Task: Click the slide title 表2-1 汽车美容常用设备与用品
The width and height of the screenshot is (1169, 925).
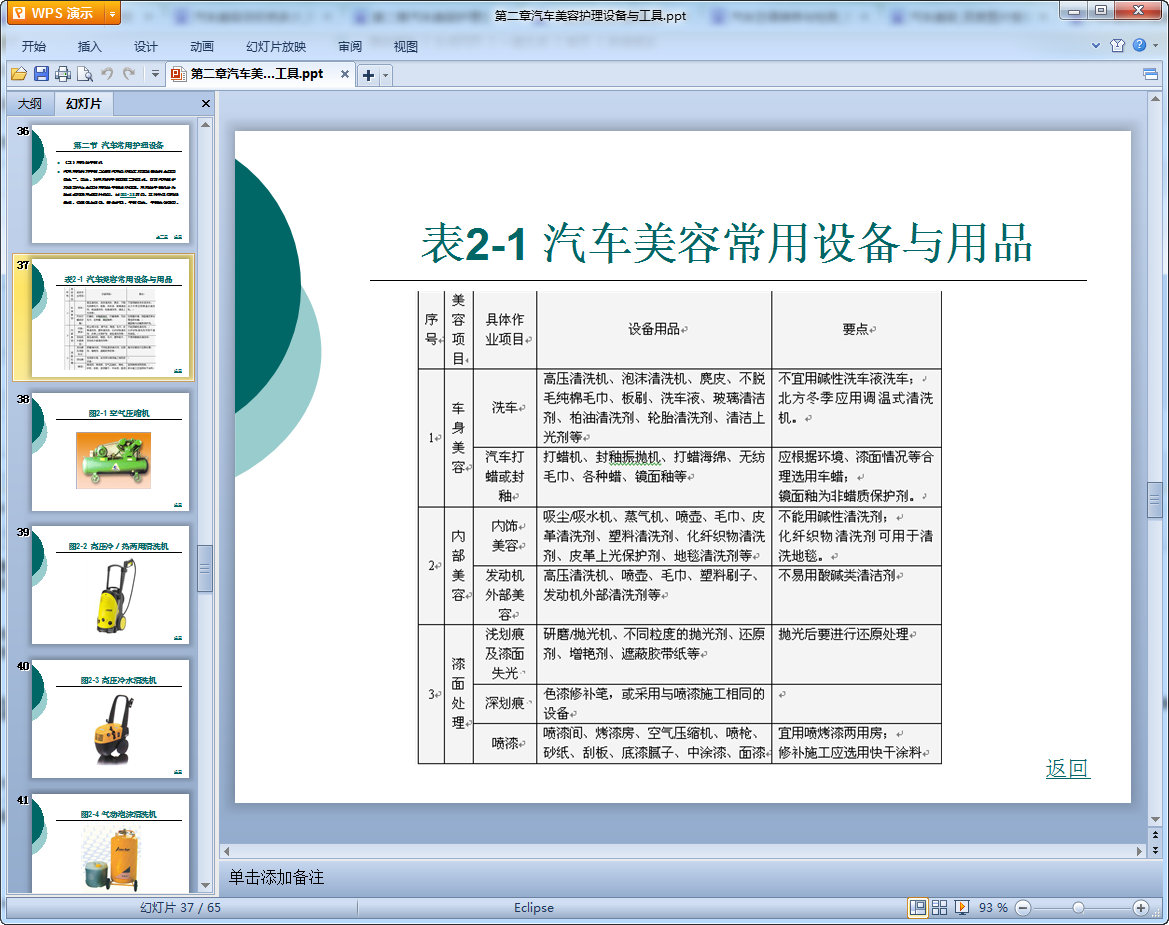Action: tap(727, 243)
